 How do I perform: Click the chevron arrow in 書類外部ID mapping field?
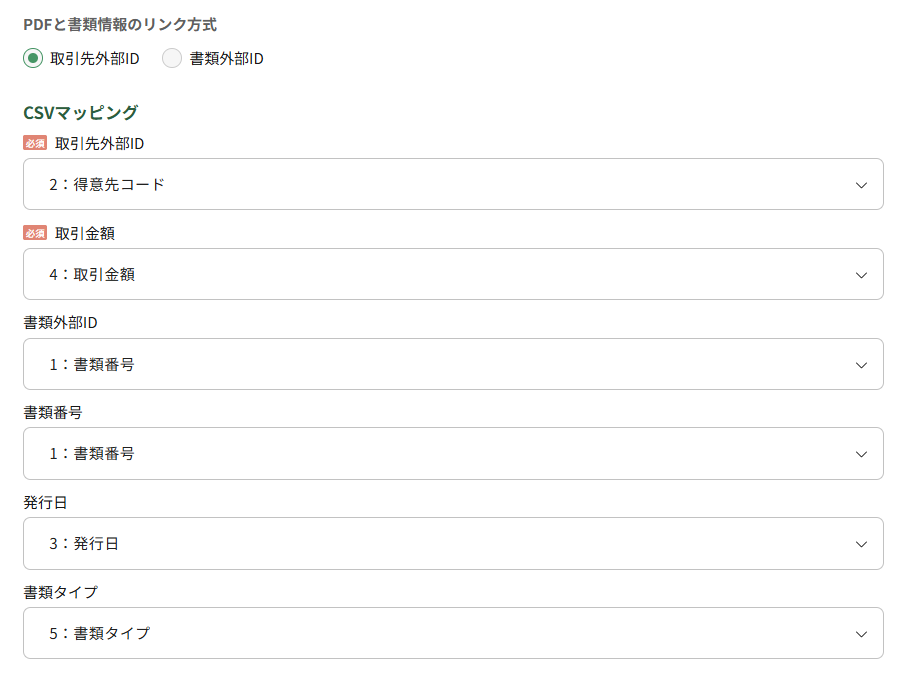(x=861, y=365)
